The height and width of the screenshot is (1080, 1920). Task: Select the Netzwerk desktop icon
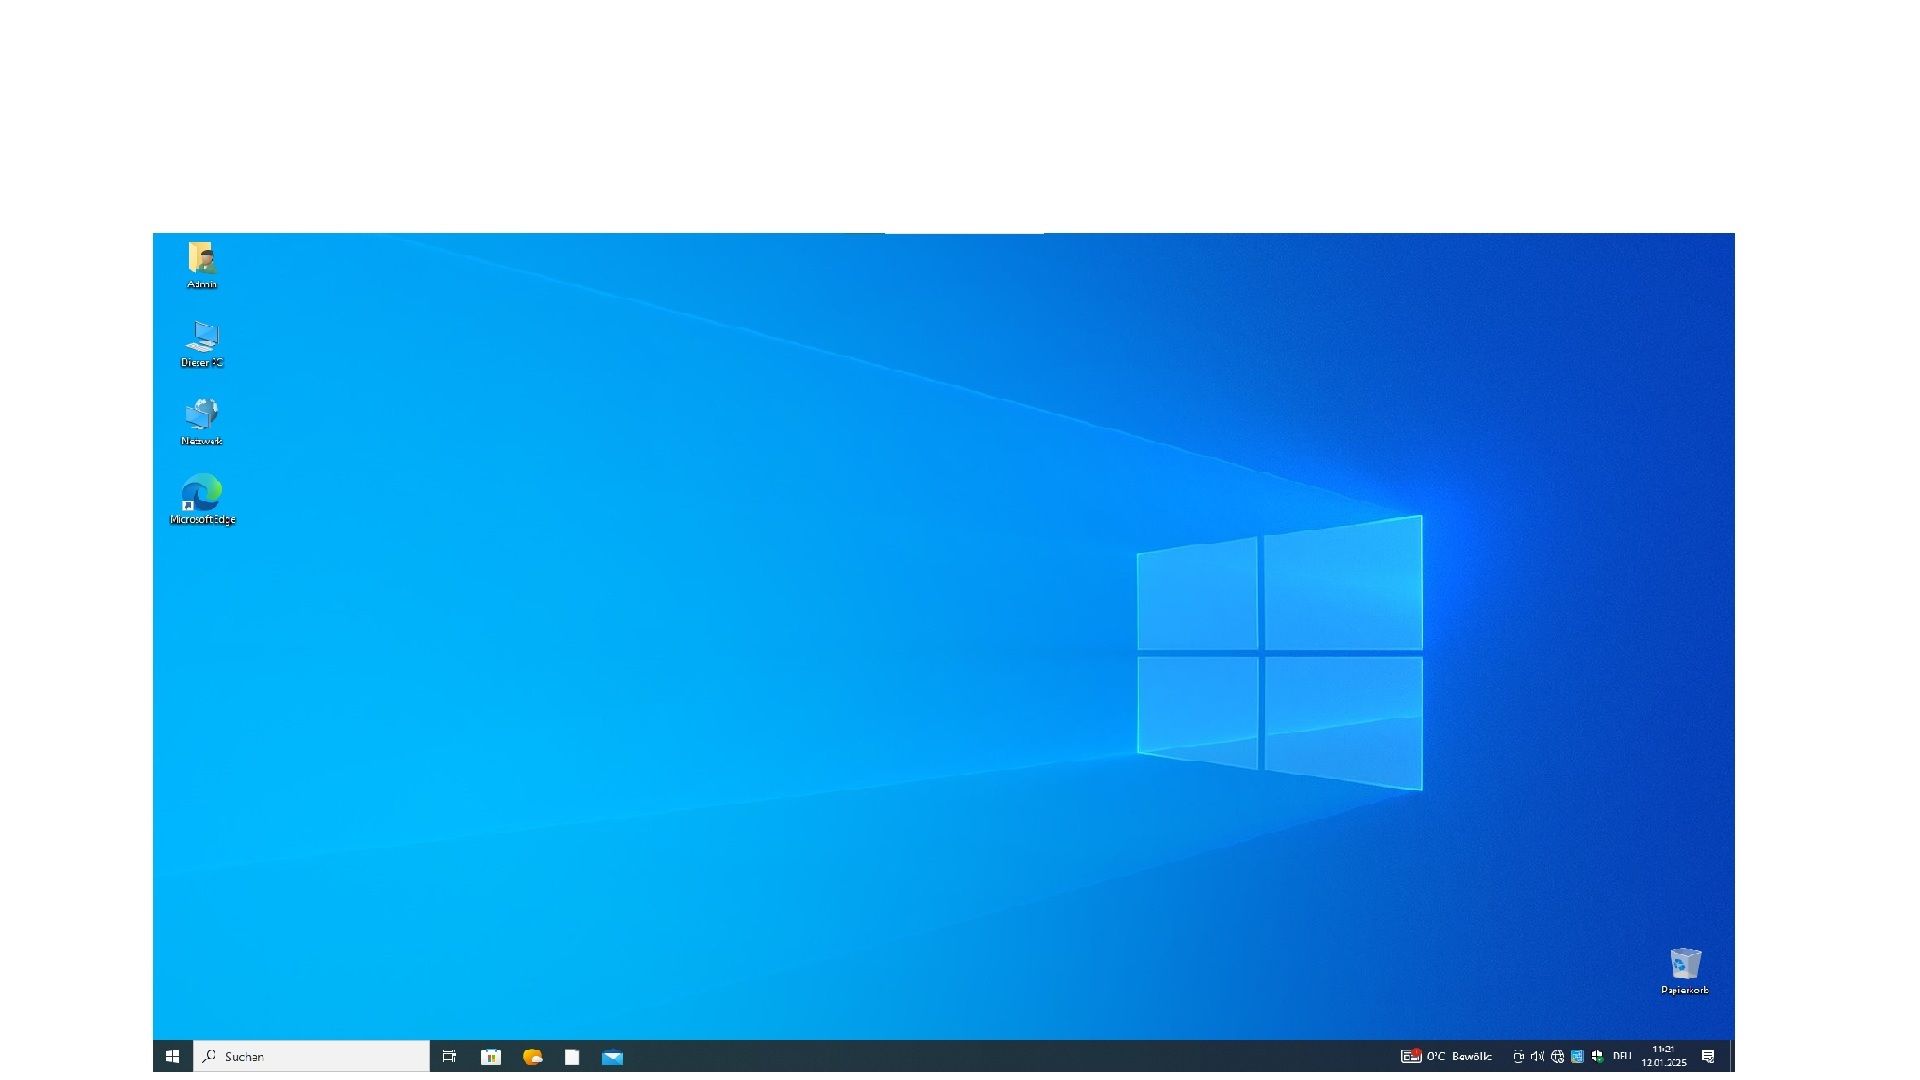click(x=202, y=421)
